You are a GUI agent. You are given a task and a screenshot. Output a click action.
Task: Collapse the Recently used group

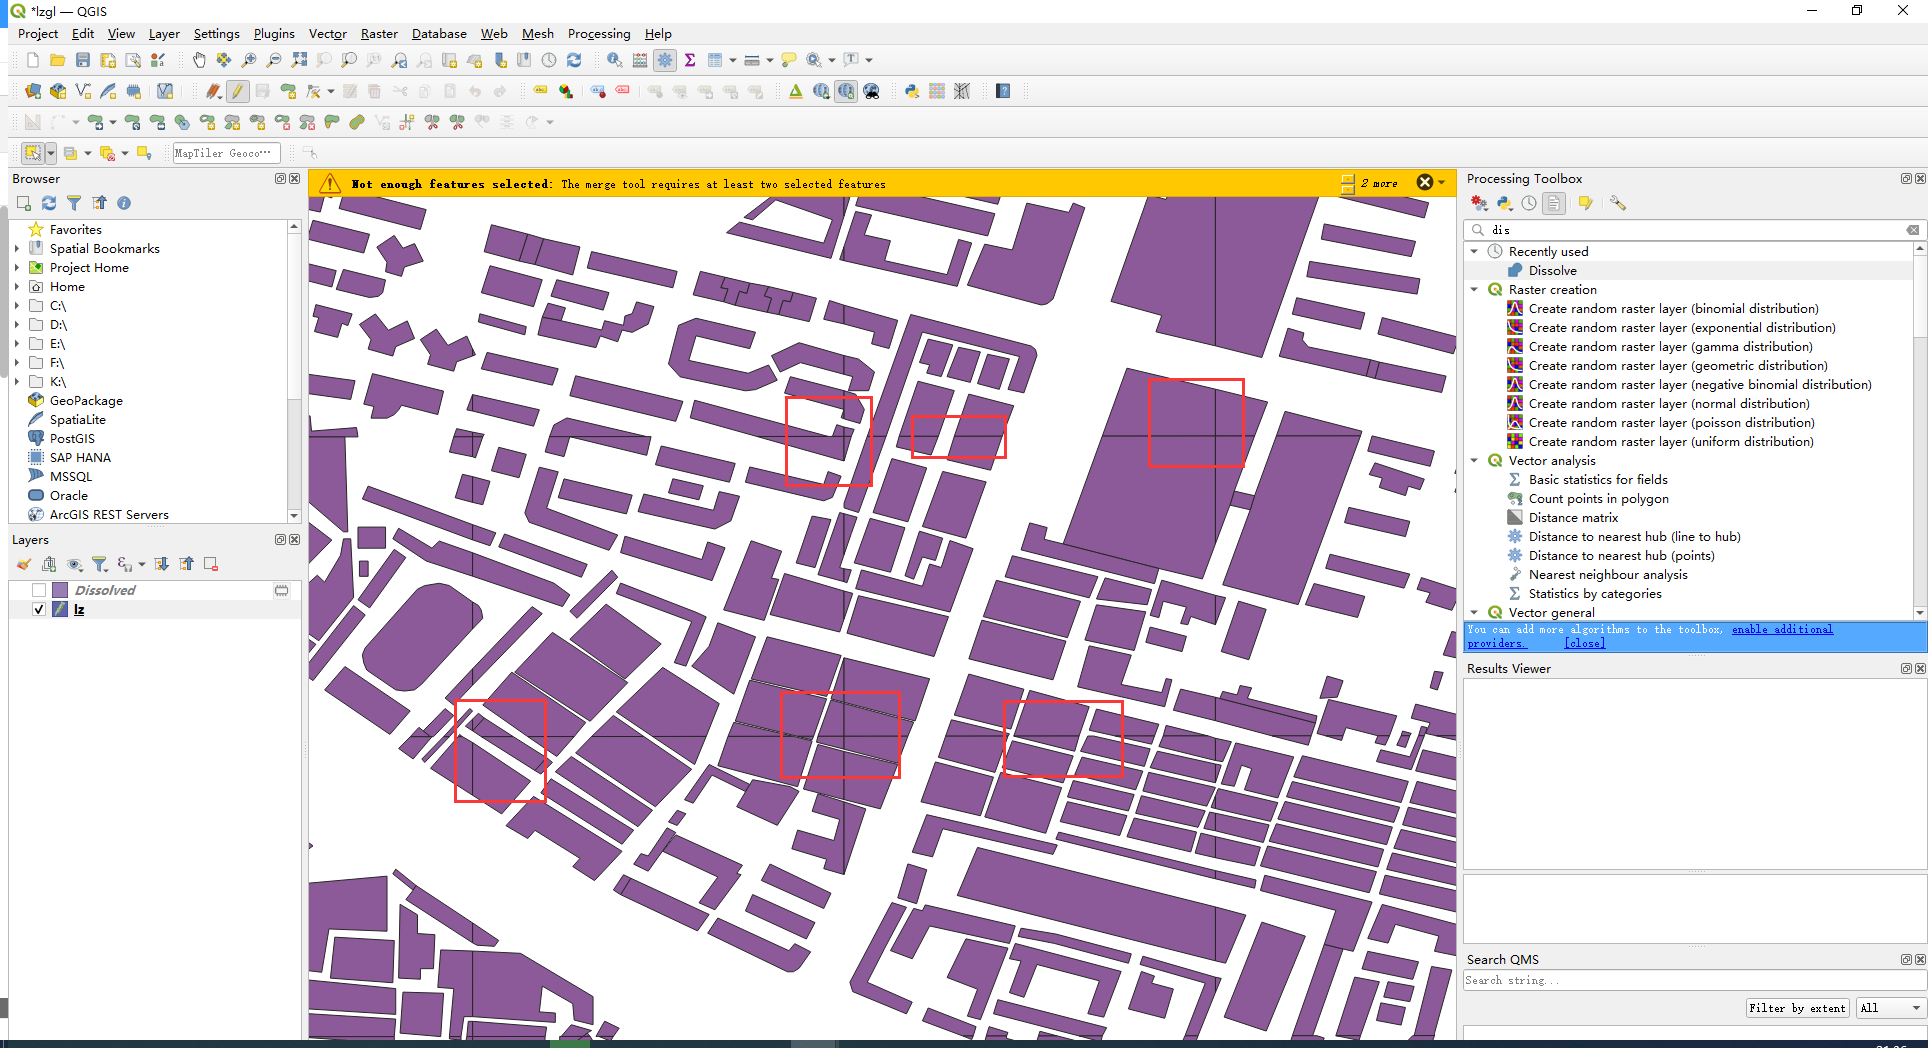tap(1474, 252)
